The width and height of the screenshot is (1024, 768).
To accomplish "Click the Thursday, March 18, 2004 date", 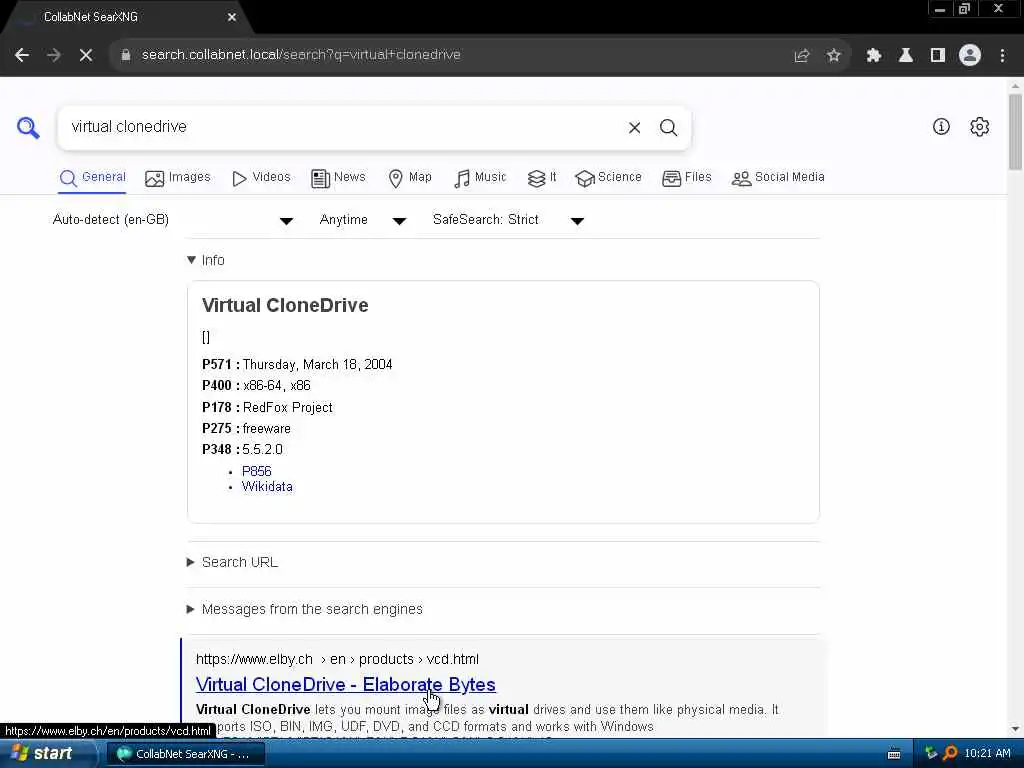I will tap(317, 365).
